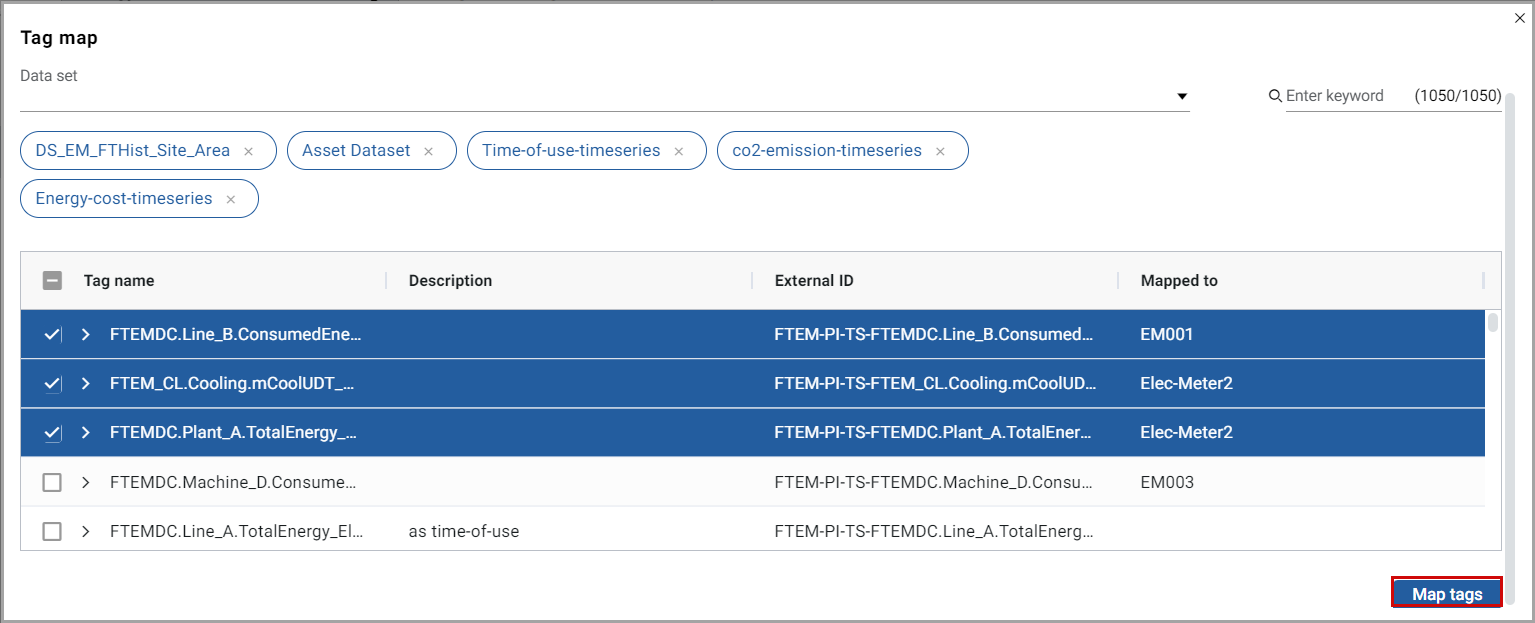Uncheck the FTEMDC.Line_B.ConsumedEnergy row checkbox
Image resolution: width=1535 pixels, height=623 pixels.
[x=52, y=335]
